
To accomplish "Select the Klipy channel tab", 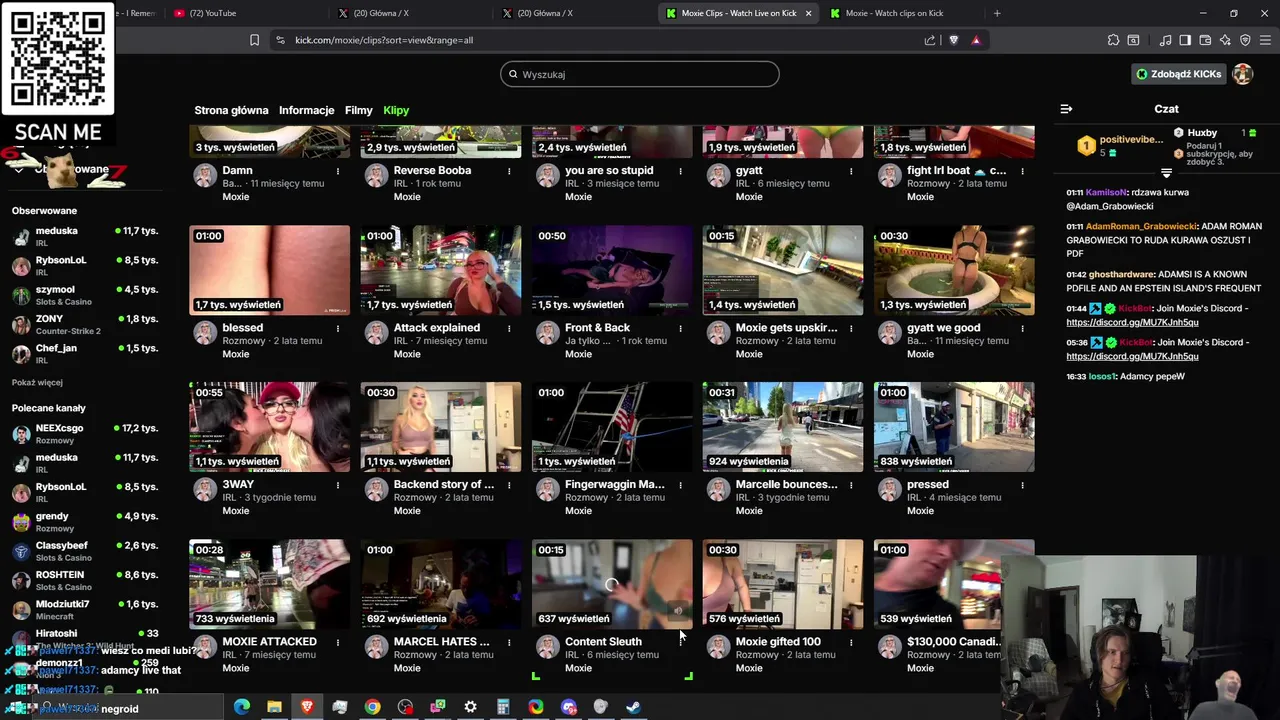I will coord(396,110).
